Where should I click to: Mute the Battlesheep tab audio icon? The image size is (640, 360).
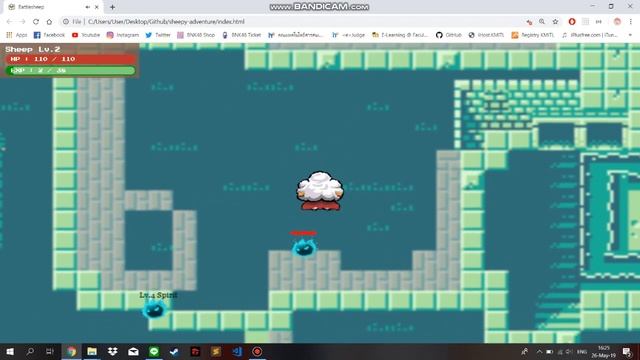(x=87, y=7)
